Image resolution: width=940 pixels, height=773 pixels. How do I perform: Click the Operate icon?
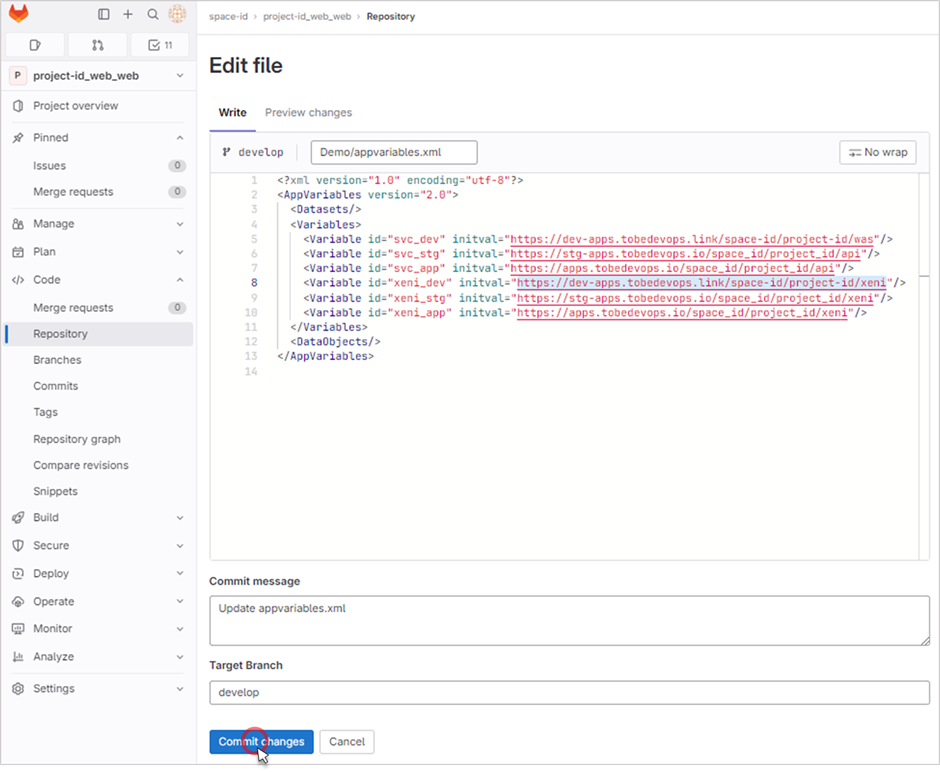[x=18, y=601]
